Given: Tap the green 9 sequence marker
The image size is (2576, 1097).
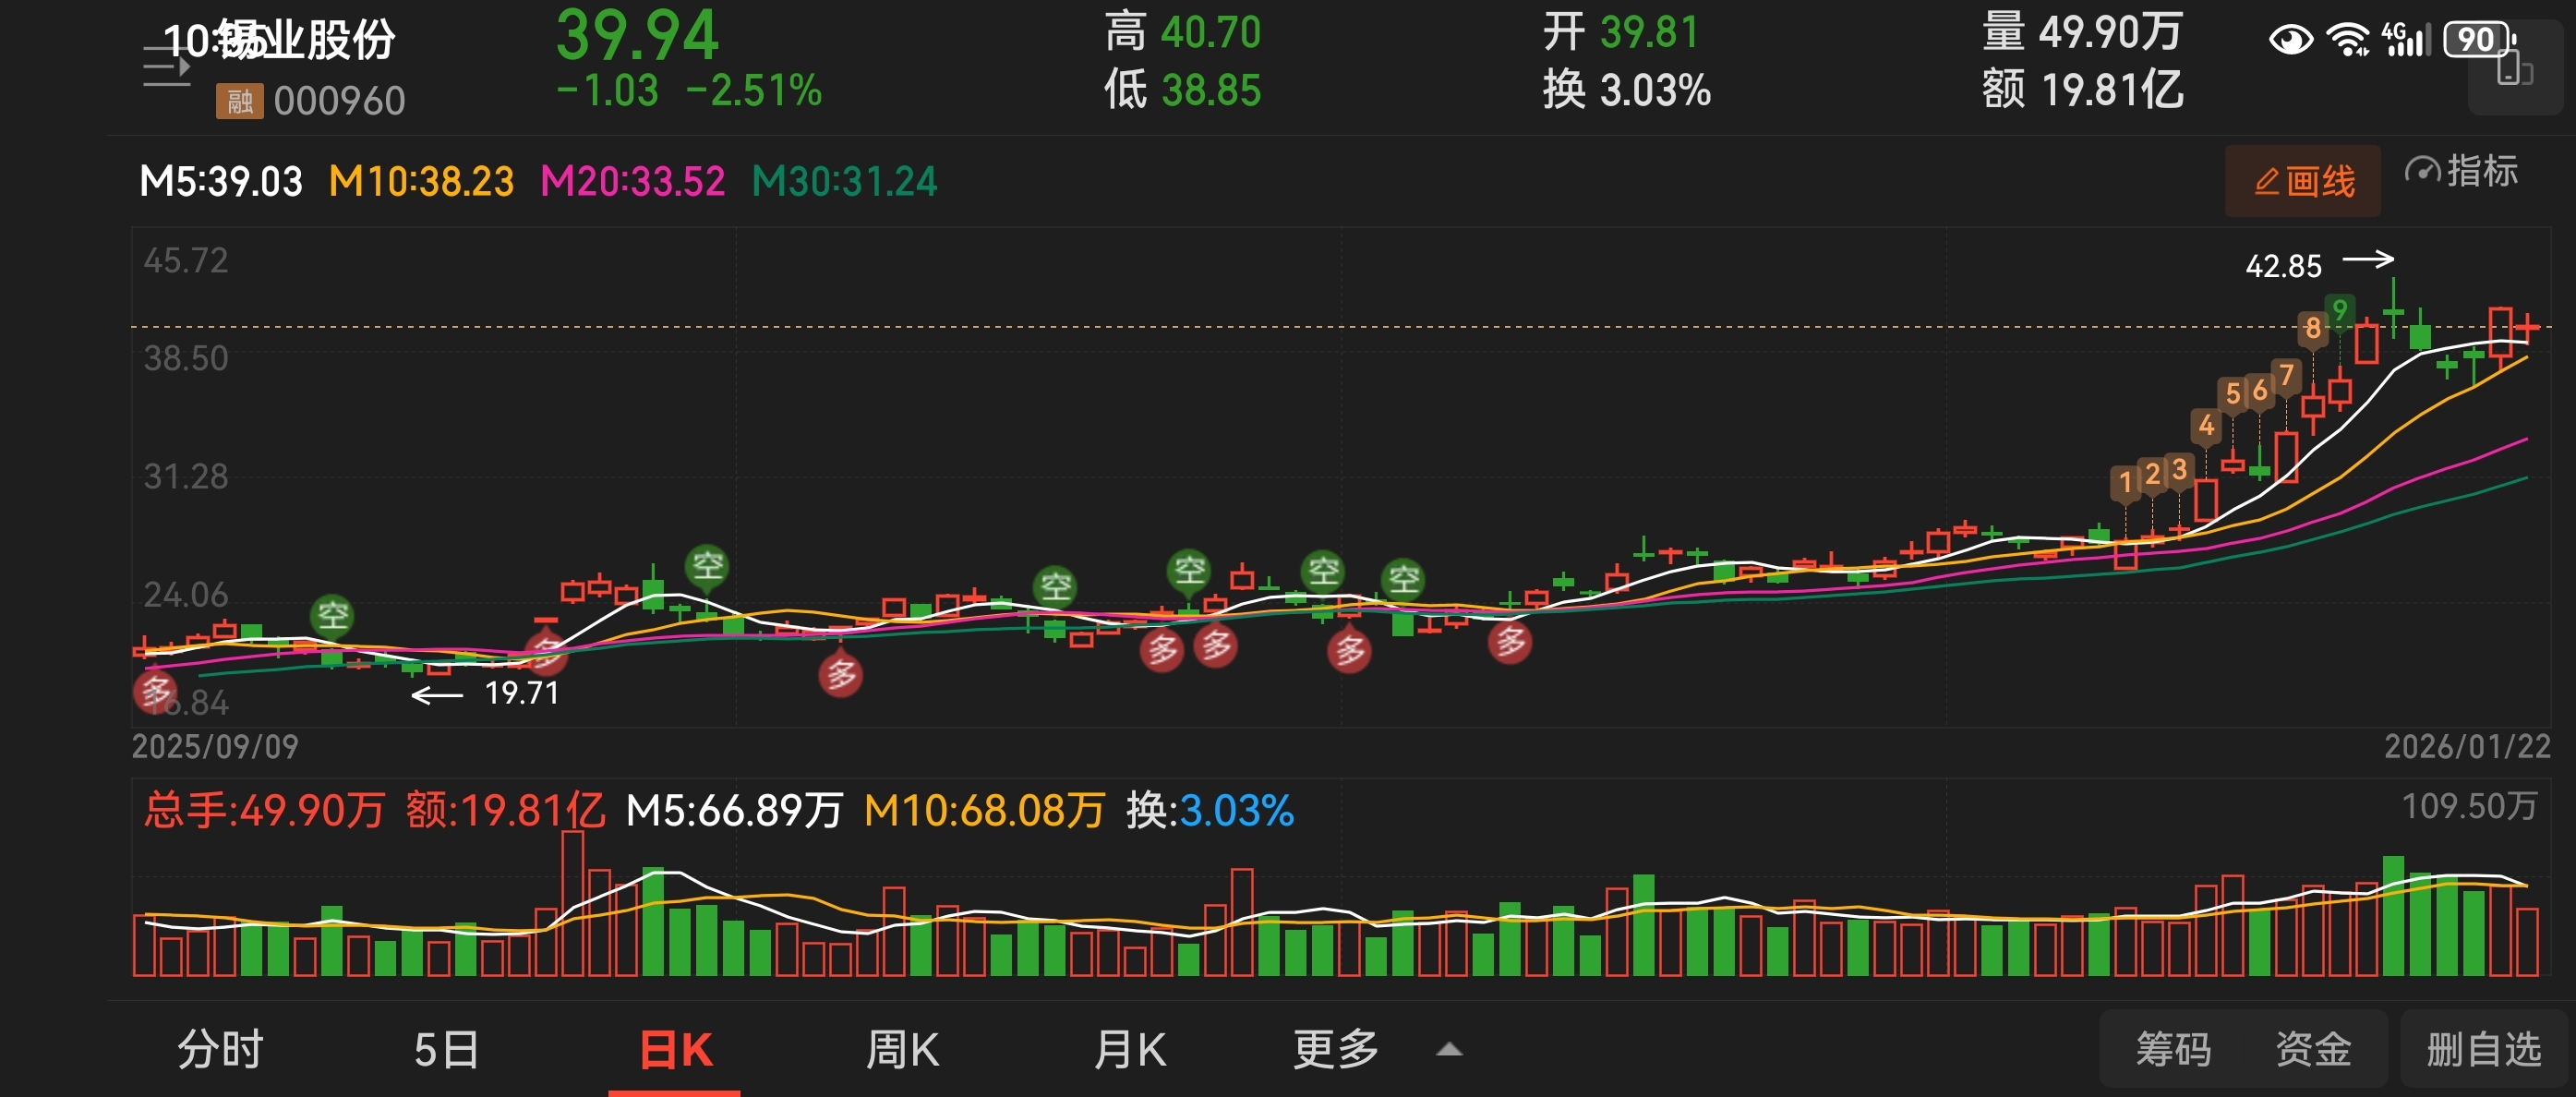Looking at the screenshot, I should [x=2339, y=311].
